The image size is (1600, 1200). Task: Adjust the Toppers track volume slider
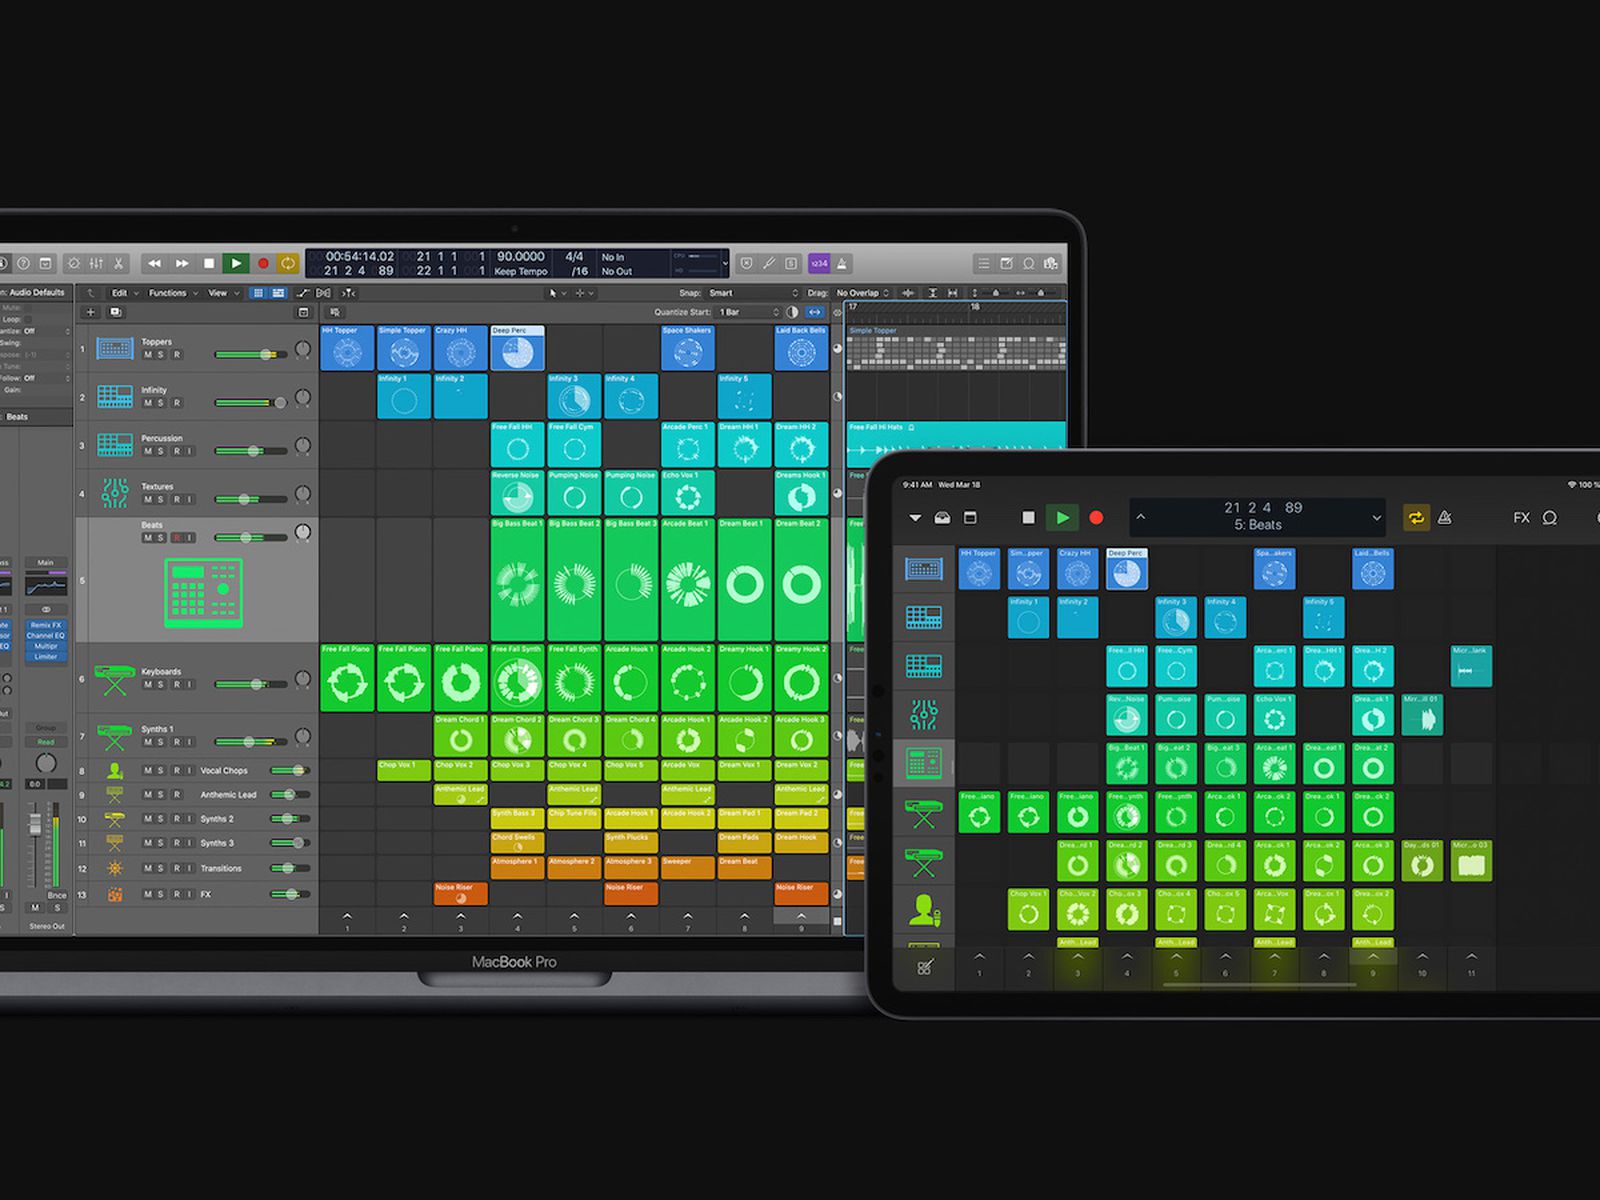[x=250, y=354]
